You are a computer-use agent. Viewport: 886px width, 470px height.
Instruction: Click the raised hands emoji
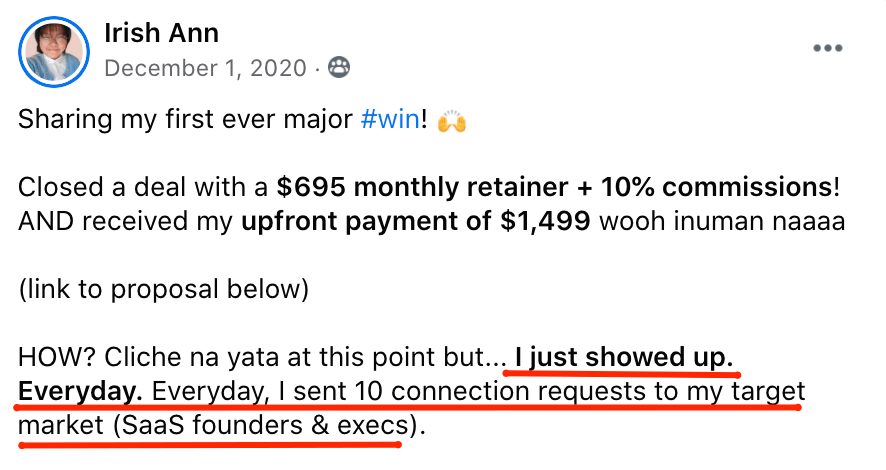pos(453,122)
